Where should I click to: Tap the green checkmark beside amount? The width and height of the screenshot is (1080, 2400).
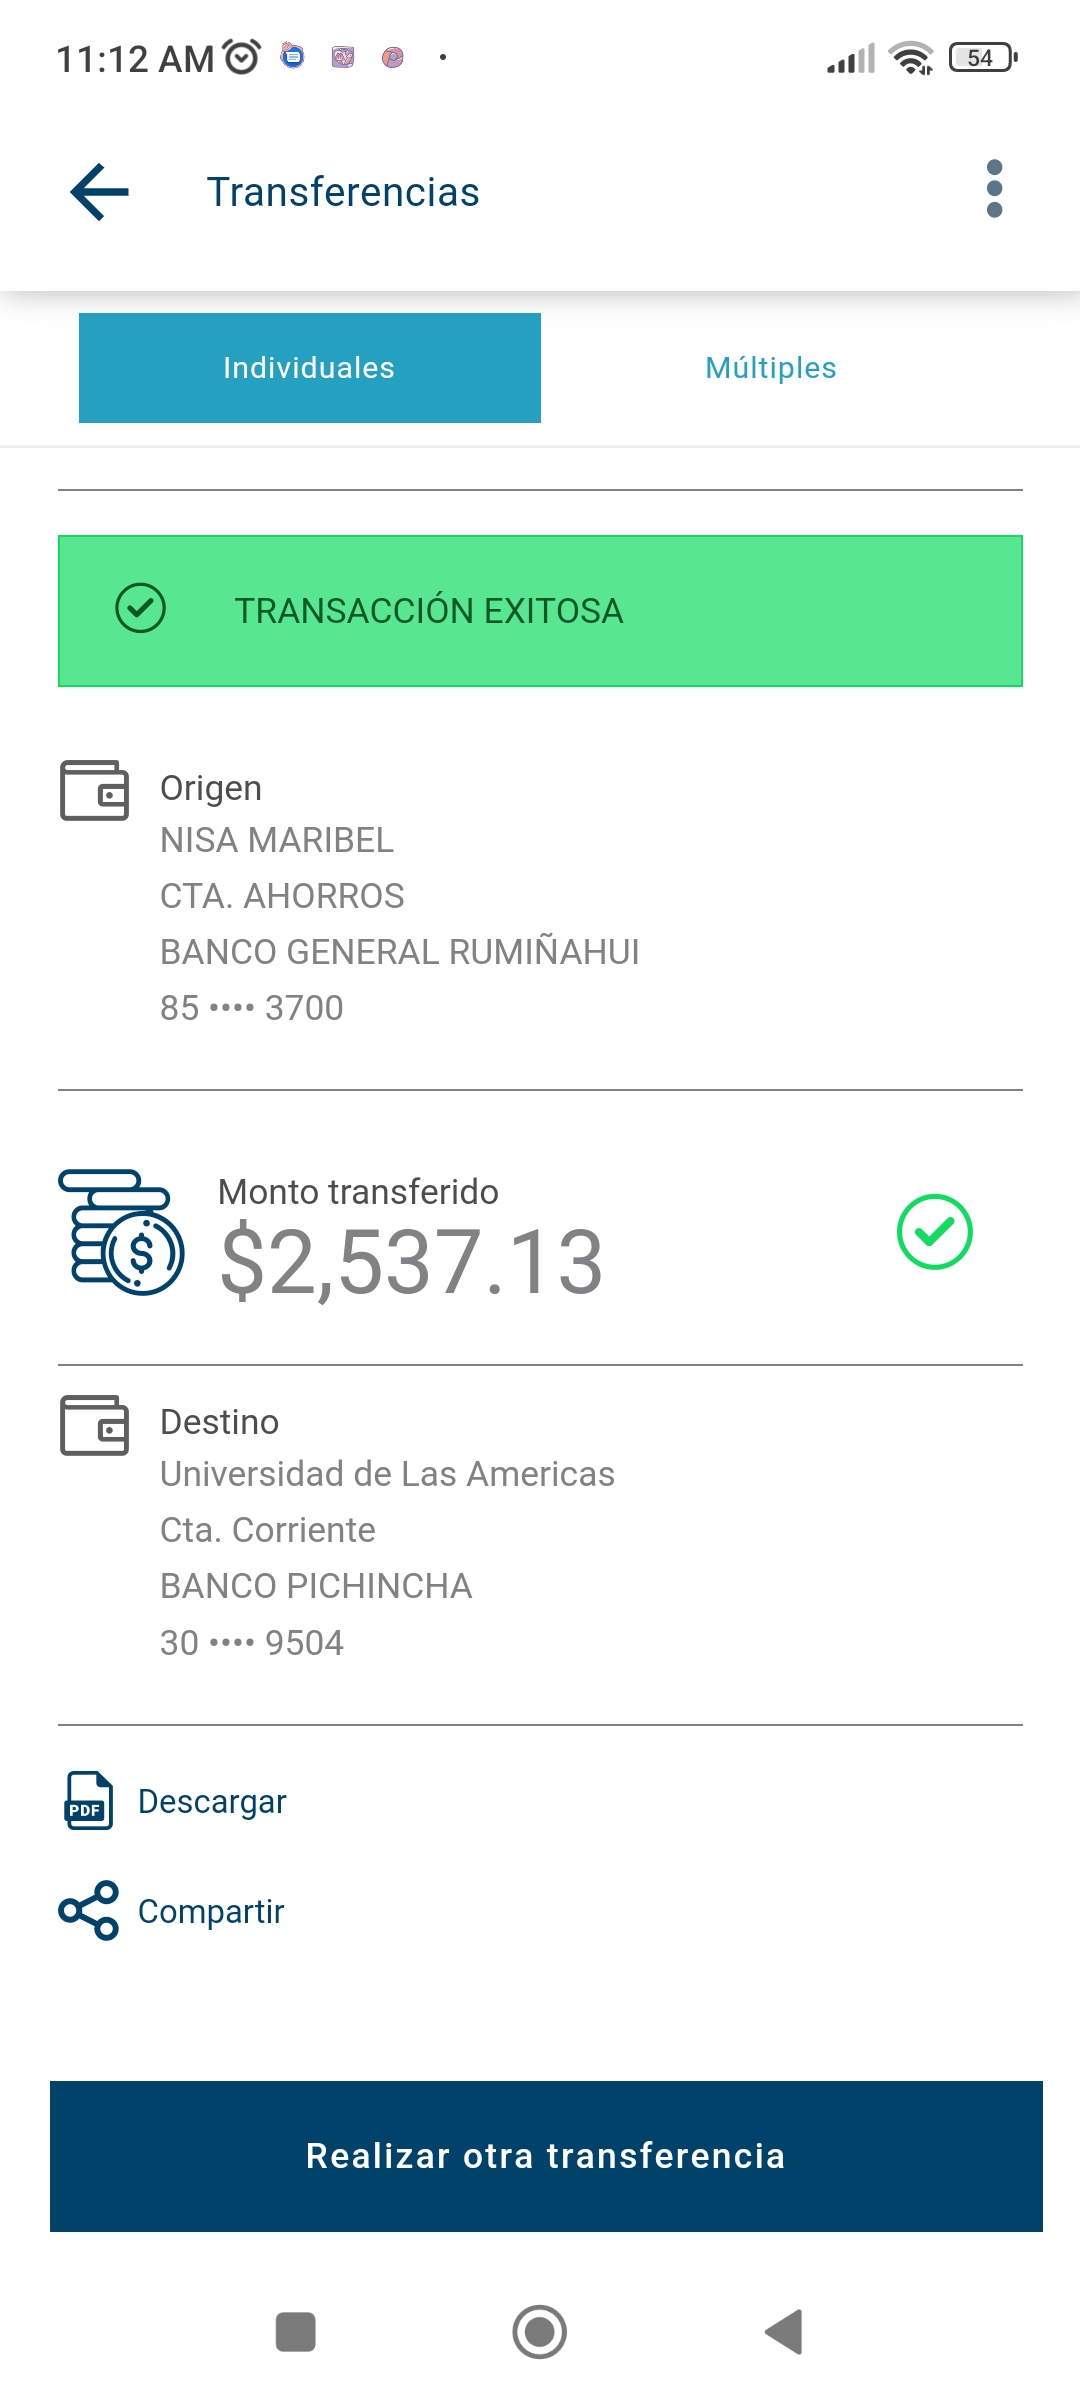[x=934, y=1232]
